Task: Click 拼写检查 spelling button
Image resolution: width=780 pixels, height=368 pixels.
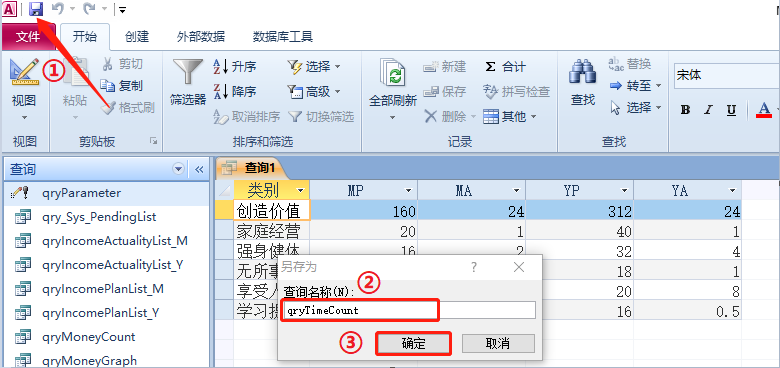Action: point(516,92)
